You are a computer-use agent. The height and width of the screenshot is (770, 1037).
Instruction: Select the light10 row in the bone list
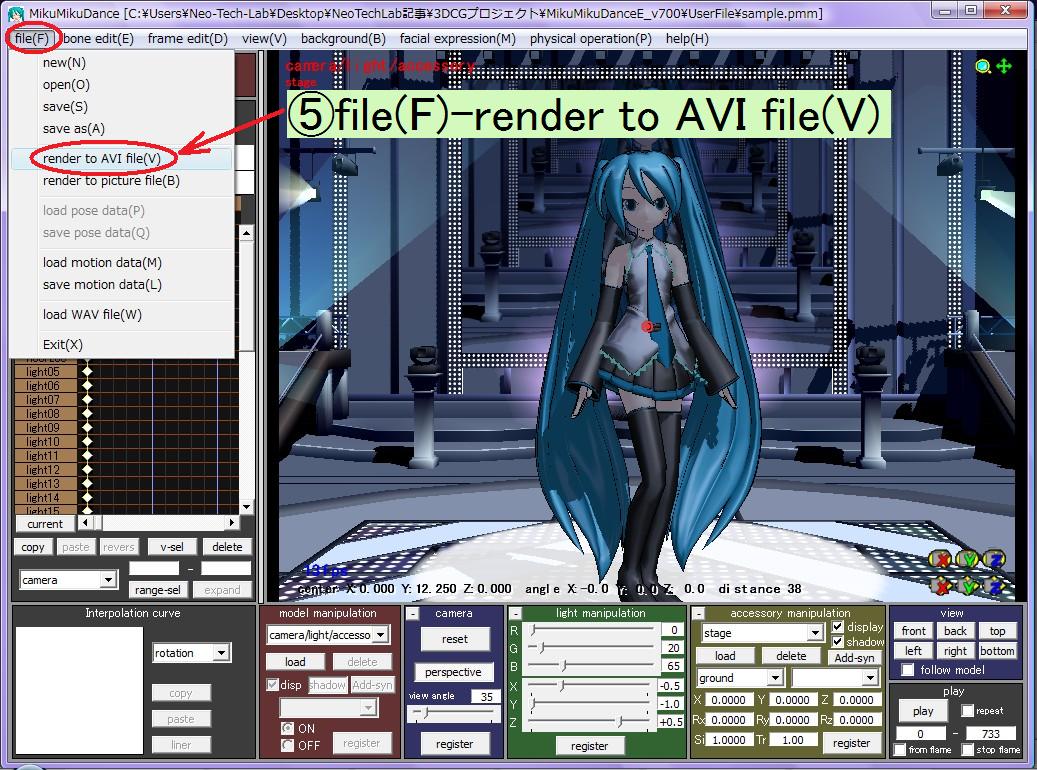pos(46,442)
